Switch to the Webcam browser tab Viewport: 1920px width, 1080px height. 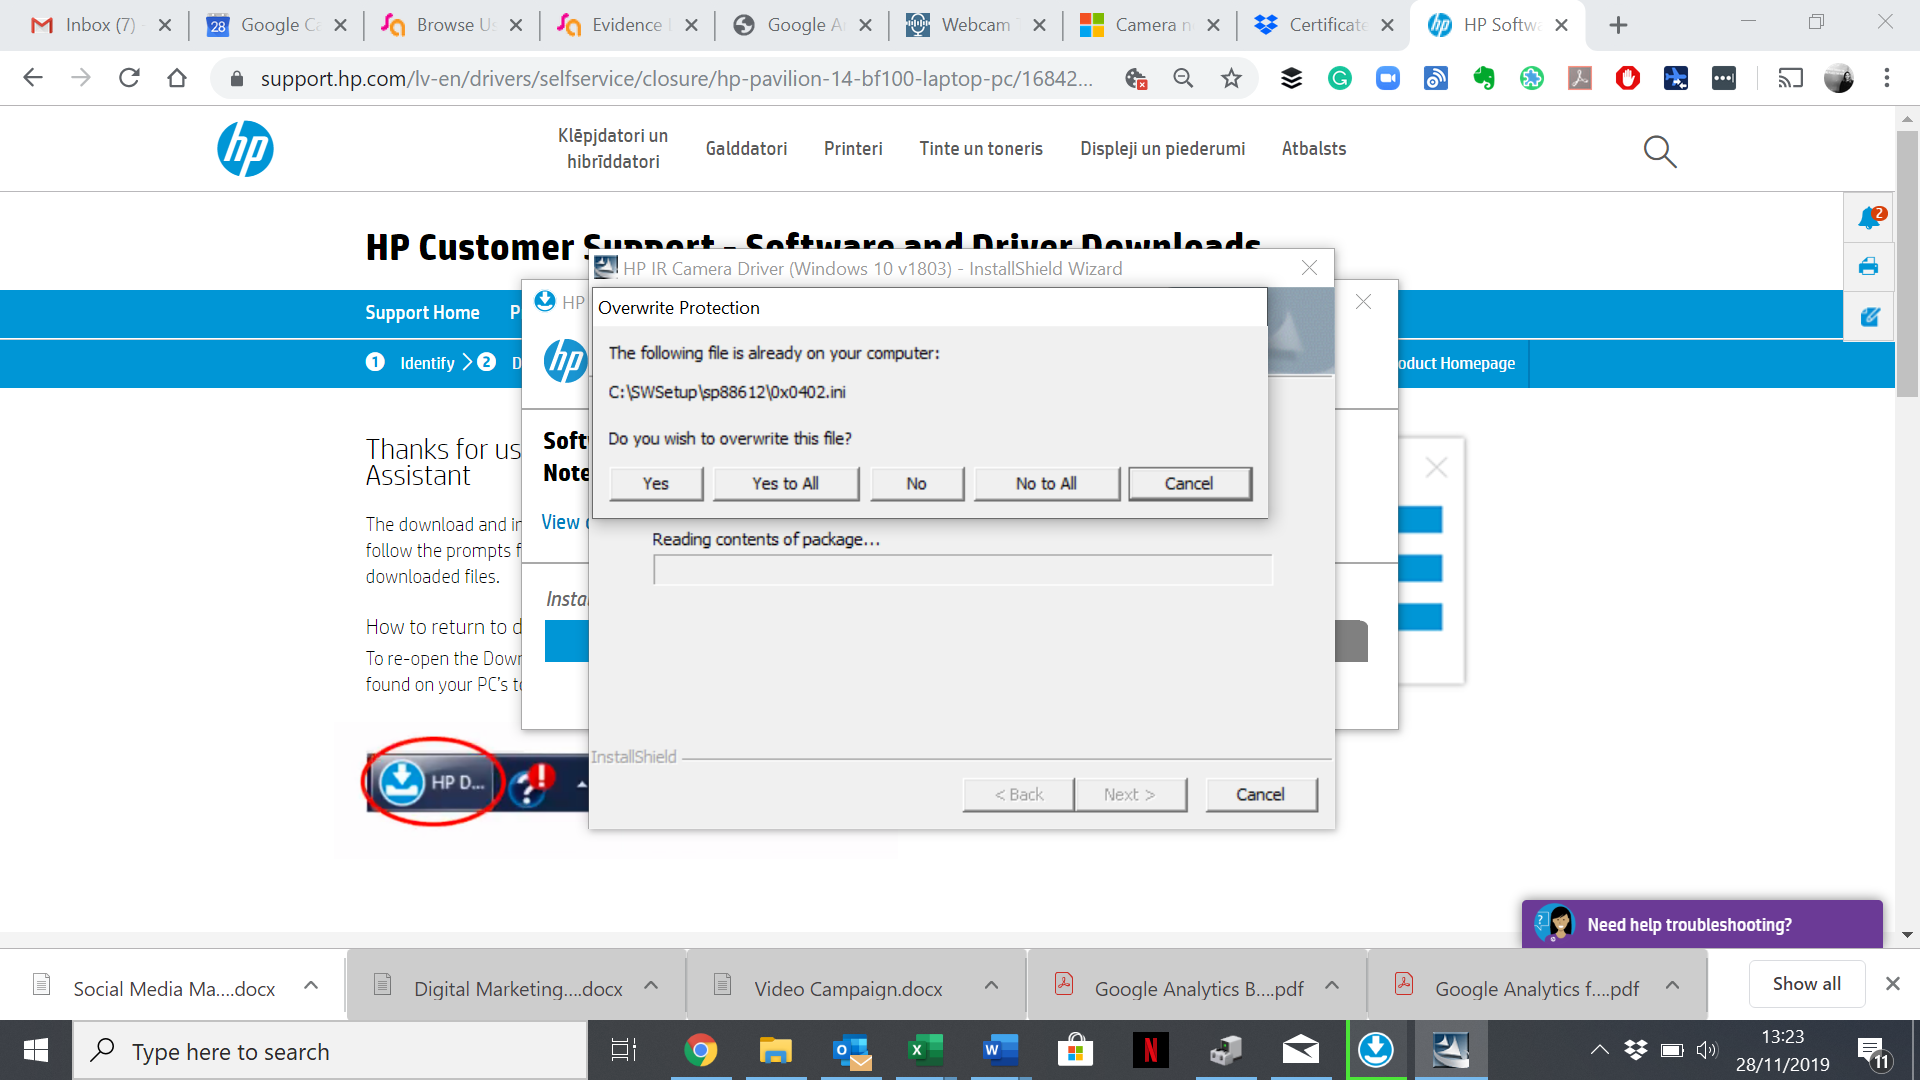tap(974, 25)
